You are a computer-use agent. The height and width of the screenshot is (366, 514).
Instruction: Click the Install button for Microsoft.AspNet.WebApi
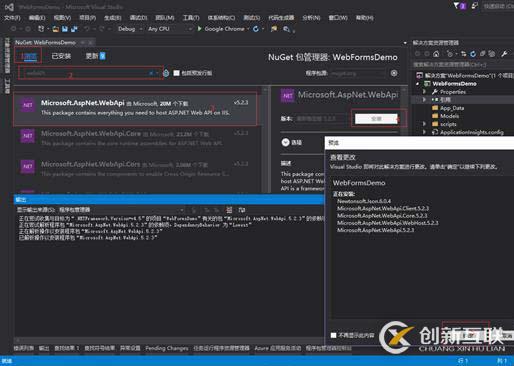pos(376,119)
